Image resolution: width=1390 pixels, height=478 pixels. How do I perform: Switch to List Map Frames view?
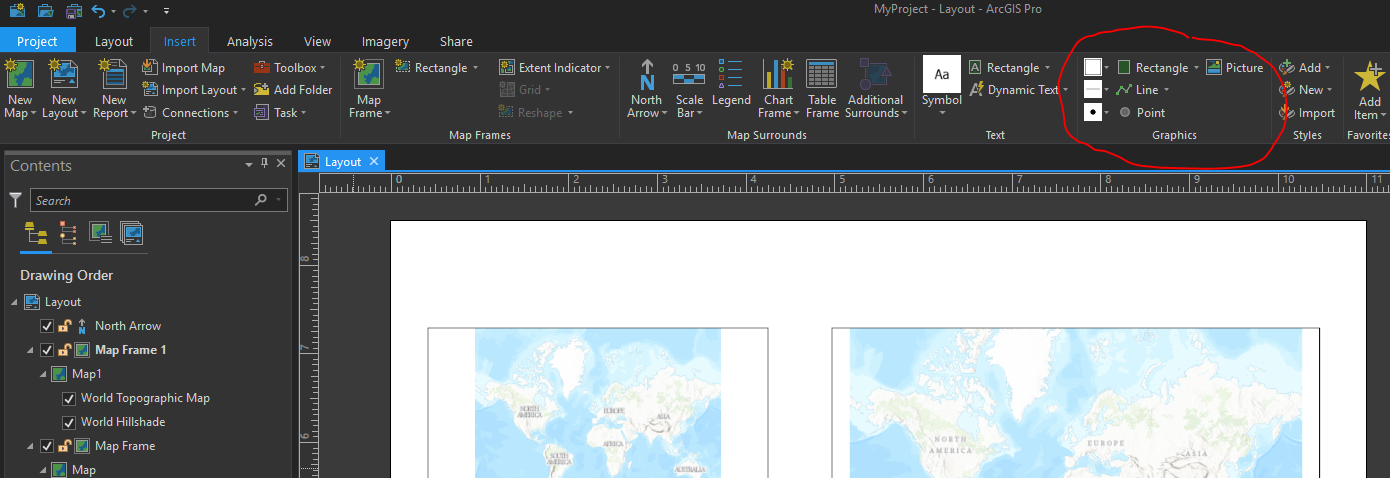[100, 234]
